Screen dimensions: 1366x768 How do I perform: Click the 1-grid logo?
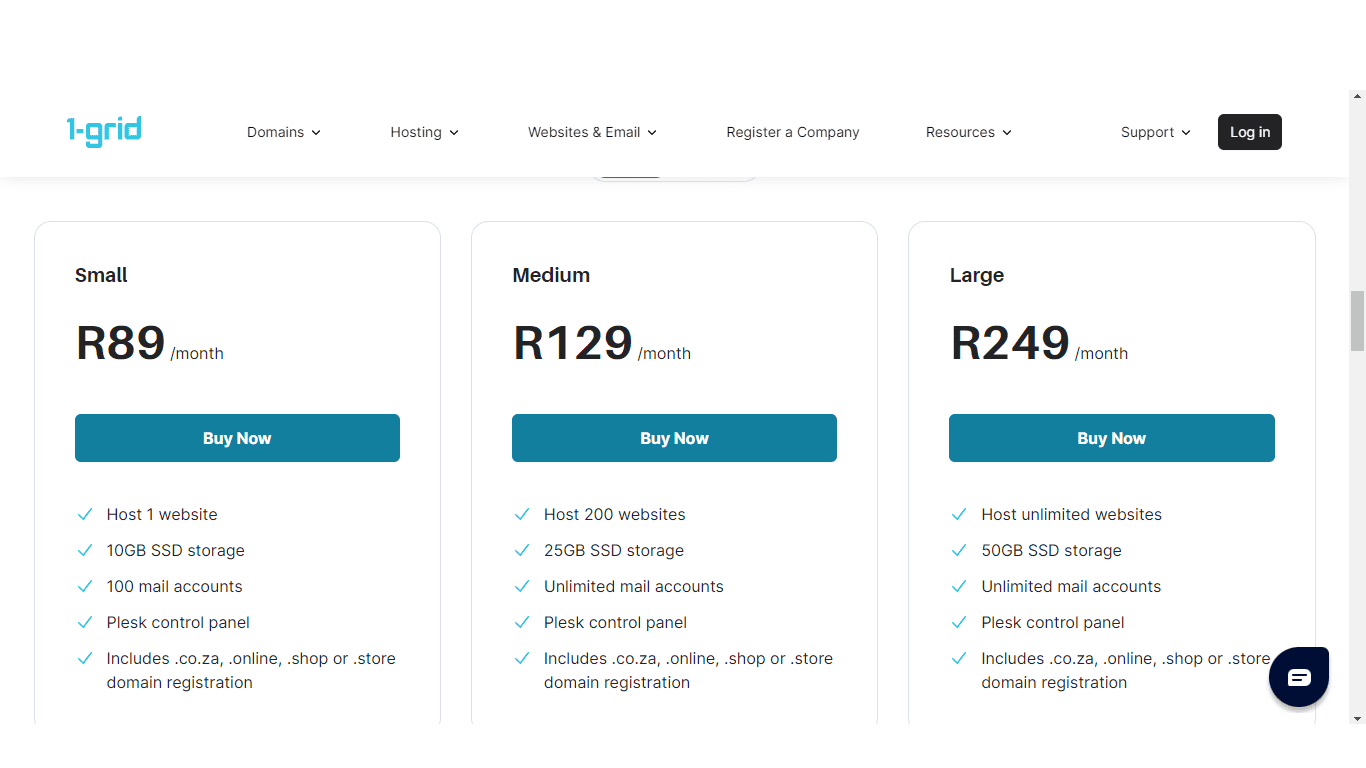tap(104, 131)
